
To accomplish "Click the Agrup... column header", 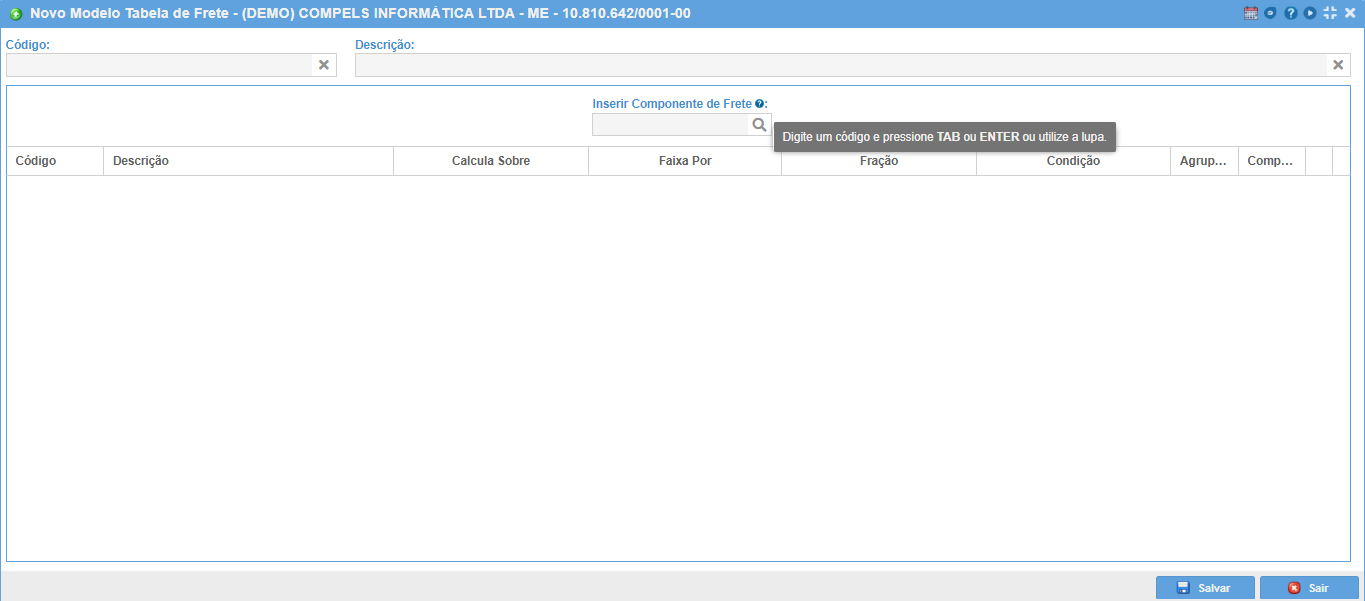I will point(1204,161).
